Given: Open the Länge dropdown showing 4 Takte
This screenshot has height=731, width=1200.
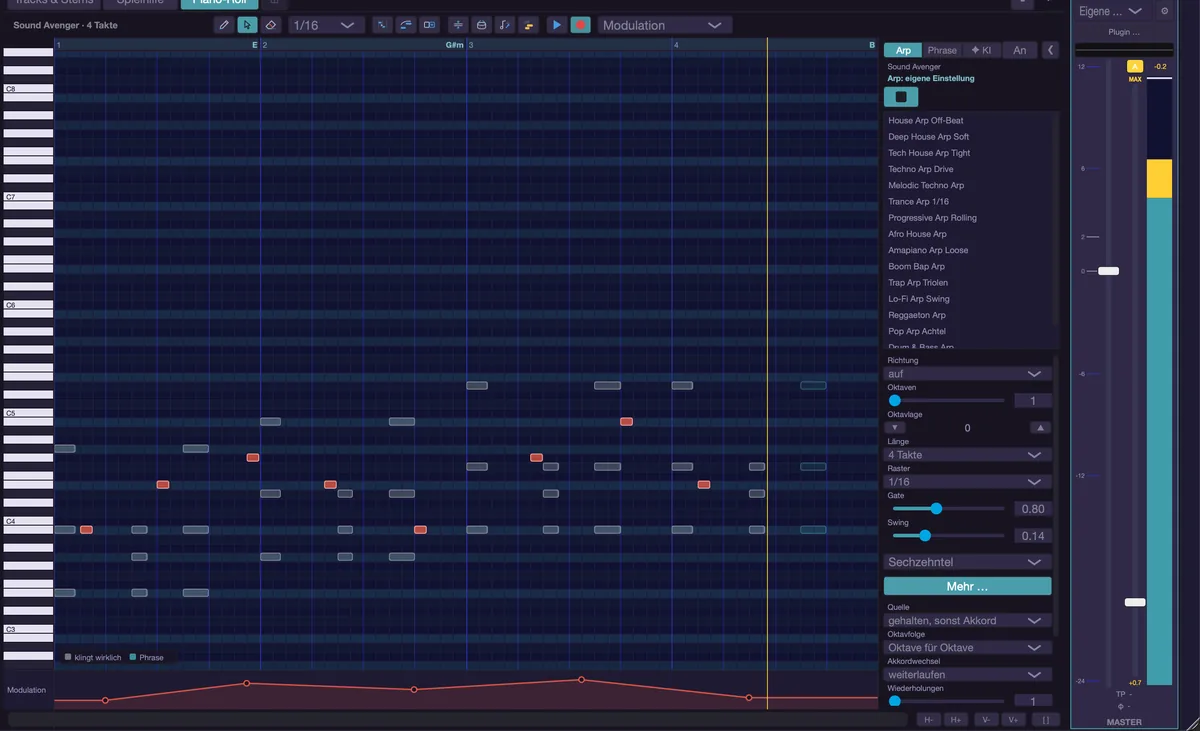Looking at the screenshot, I should tap(967, 455).
